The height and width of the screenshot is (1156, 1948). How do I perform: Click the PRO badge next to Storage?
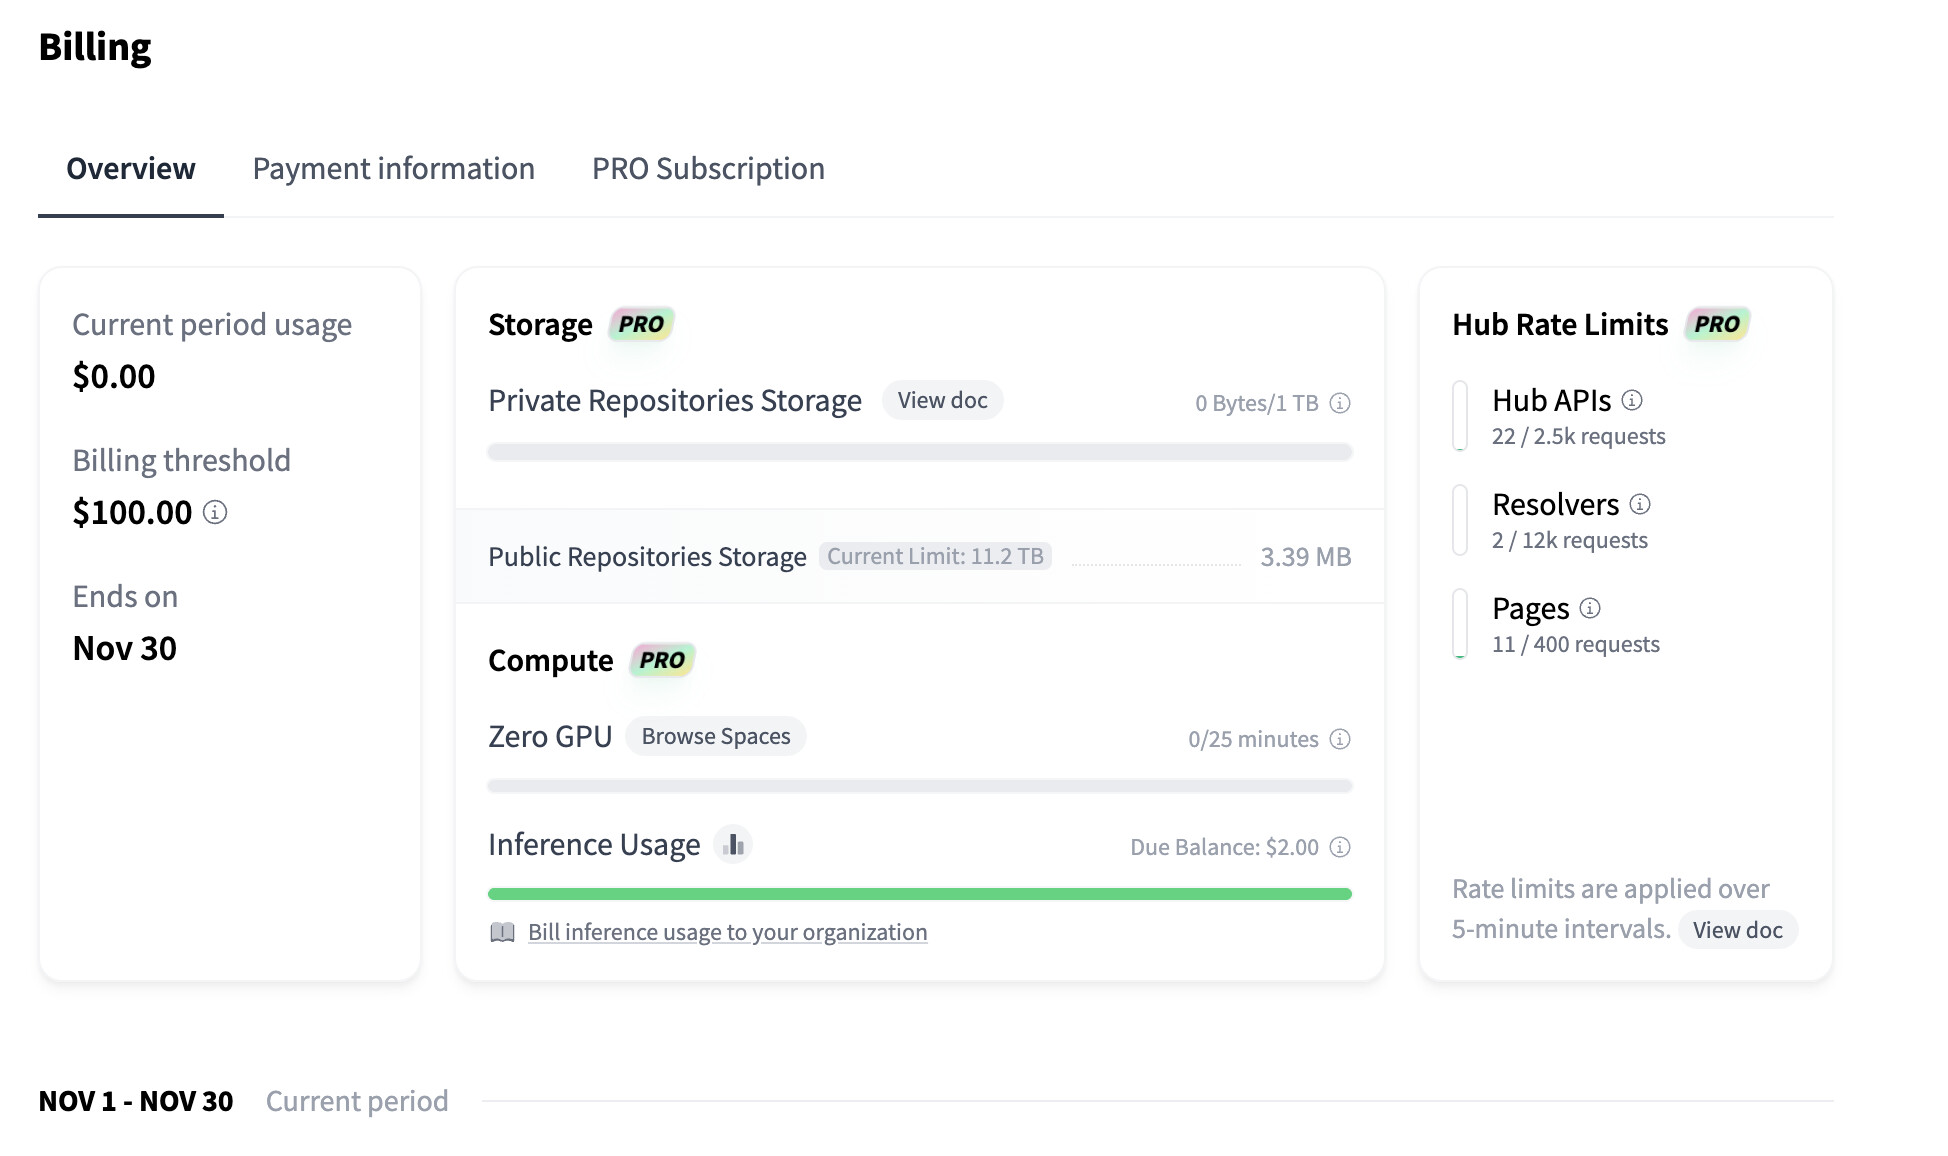[x=641, y=324]
